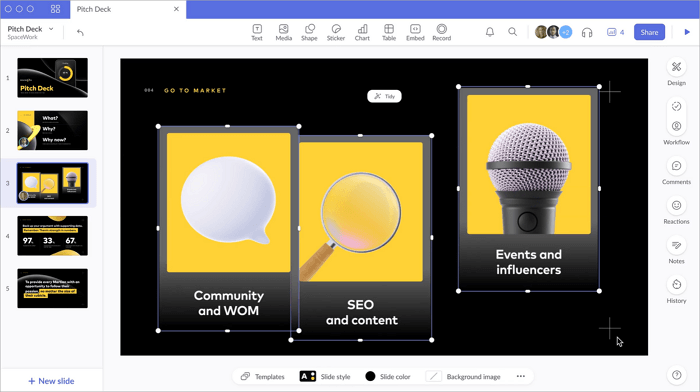Click the GO TO MARKET heading text
The height and width of the screenshot is (392, 700).
click(195, 90)
